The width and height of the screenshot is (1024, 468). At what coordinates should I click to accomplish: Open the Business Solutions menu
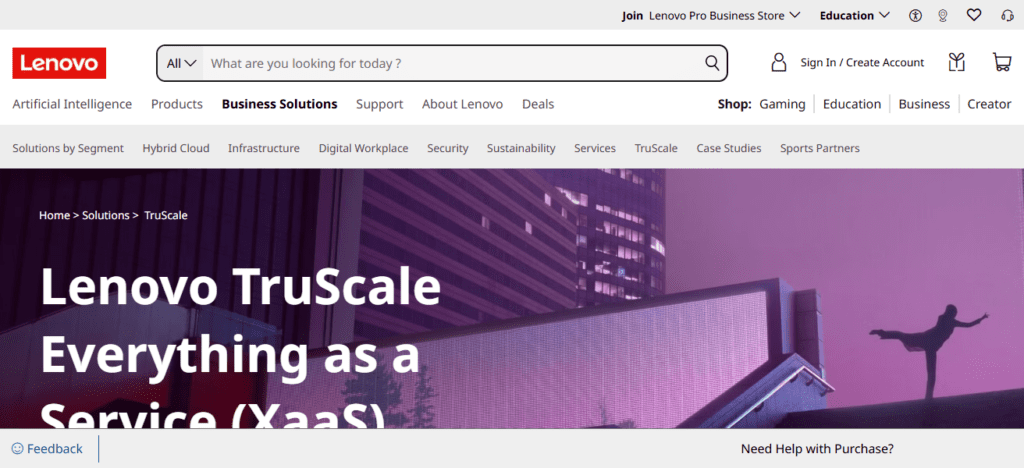280,104
